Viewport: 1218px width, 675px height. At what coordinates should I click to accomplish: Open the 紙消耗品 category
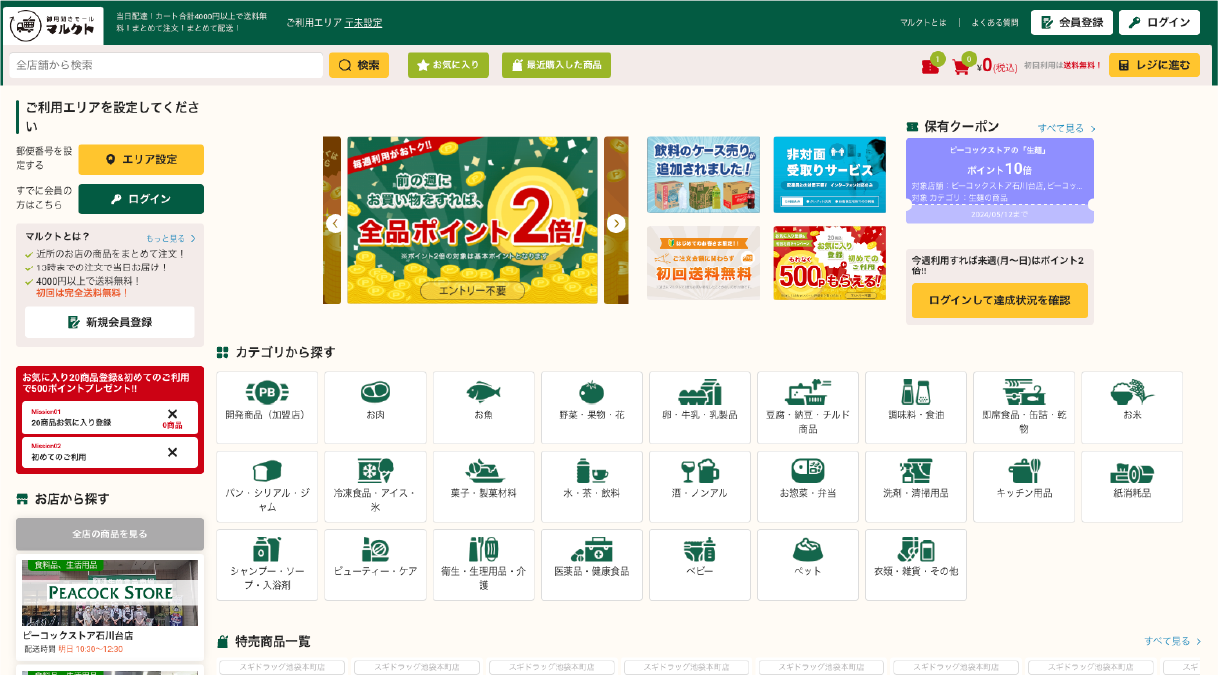click(x=1132, y=486)
